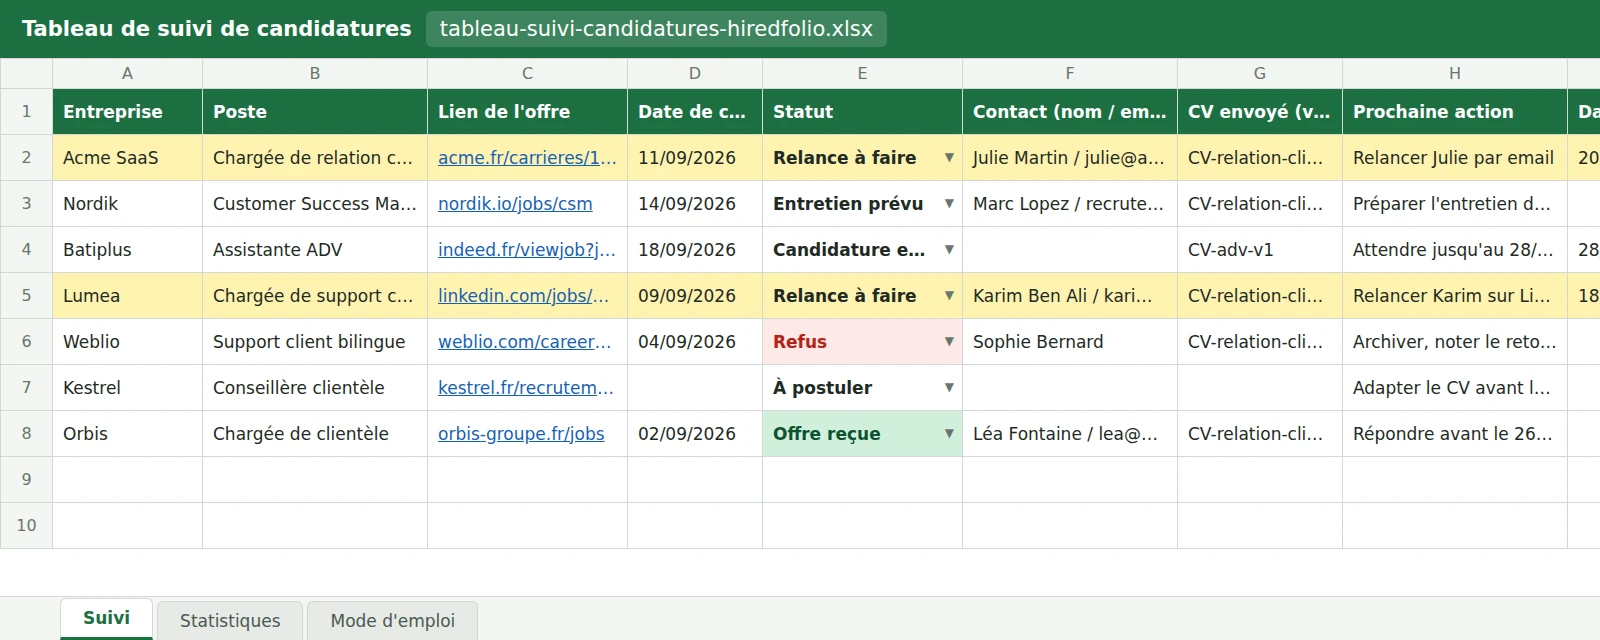
Task: Expand the Refus status dropdown for Weblio
Action: (949, 342)
